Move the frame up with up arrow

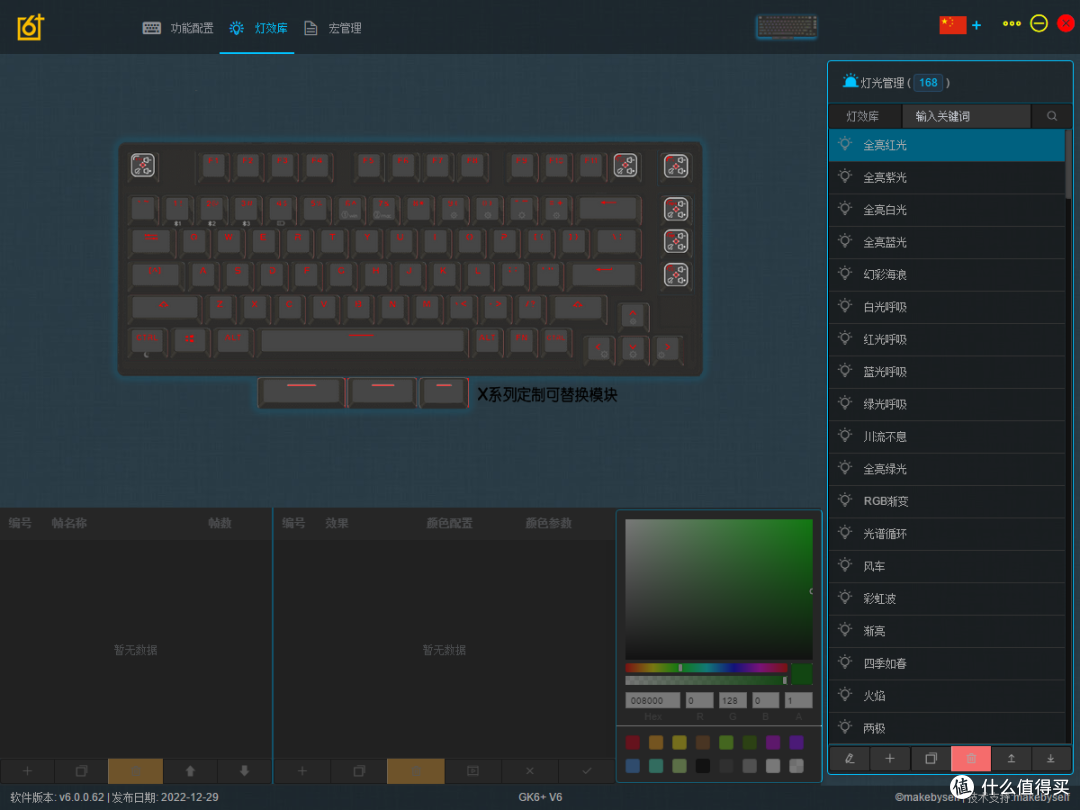pos(190,771)
